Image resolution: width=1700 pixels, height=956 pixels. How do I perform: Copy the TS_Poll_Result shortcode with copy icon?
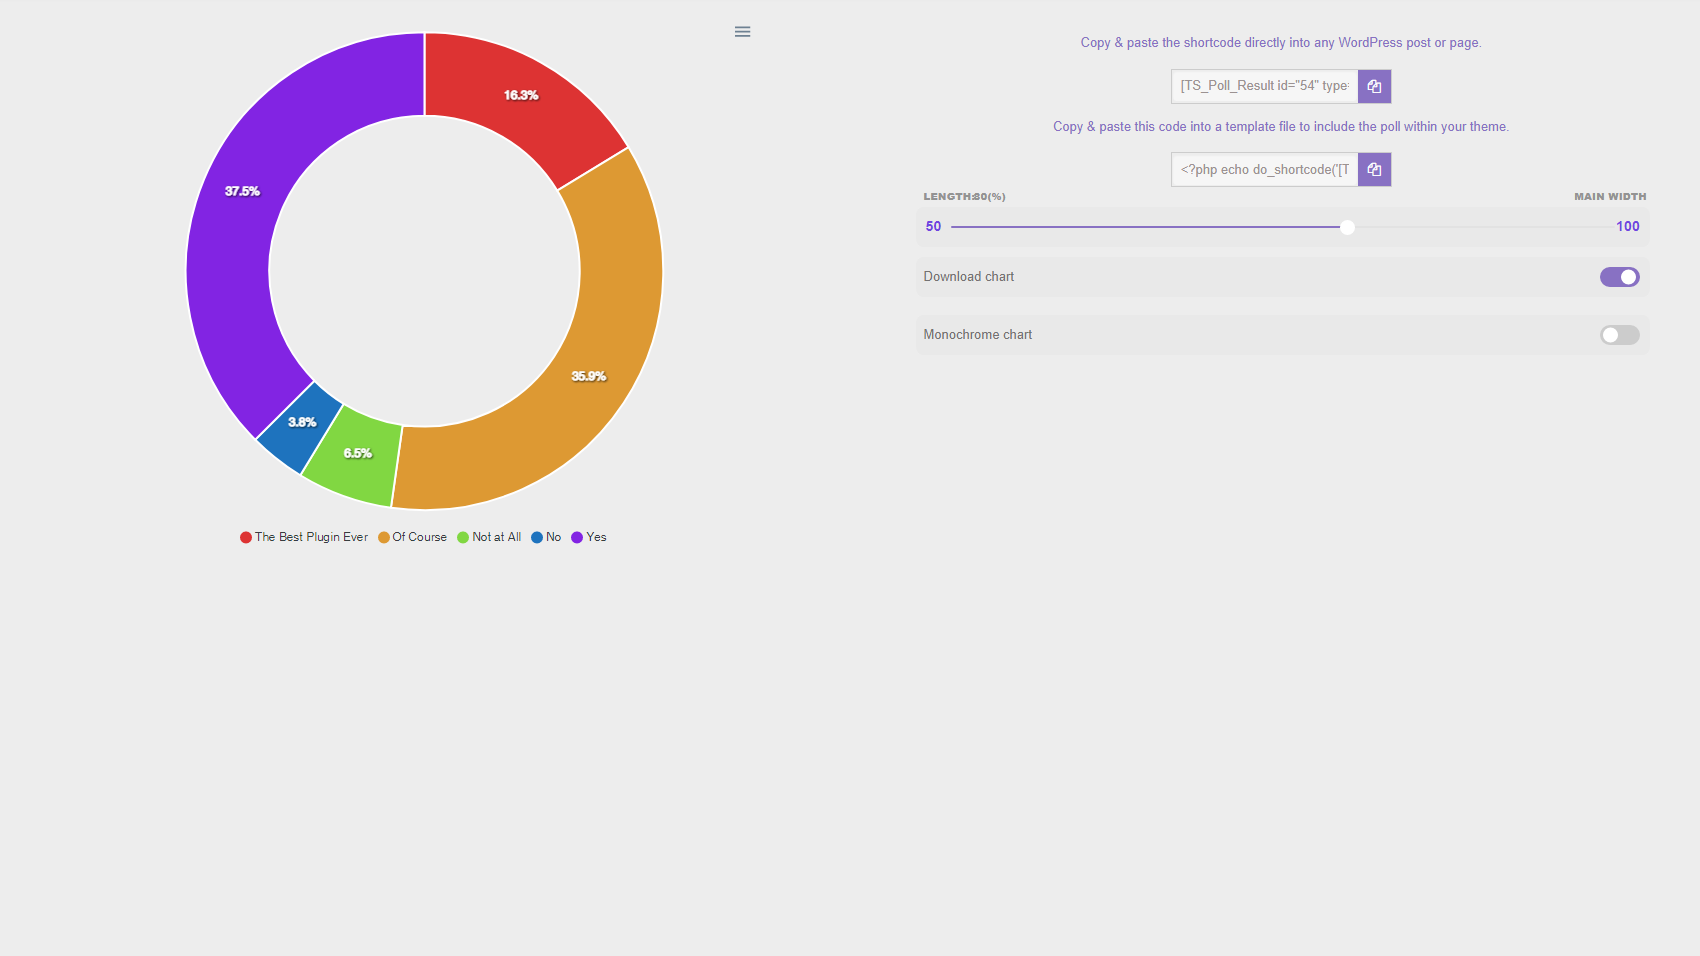1374,86
